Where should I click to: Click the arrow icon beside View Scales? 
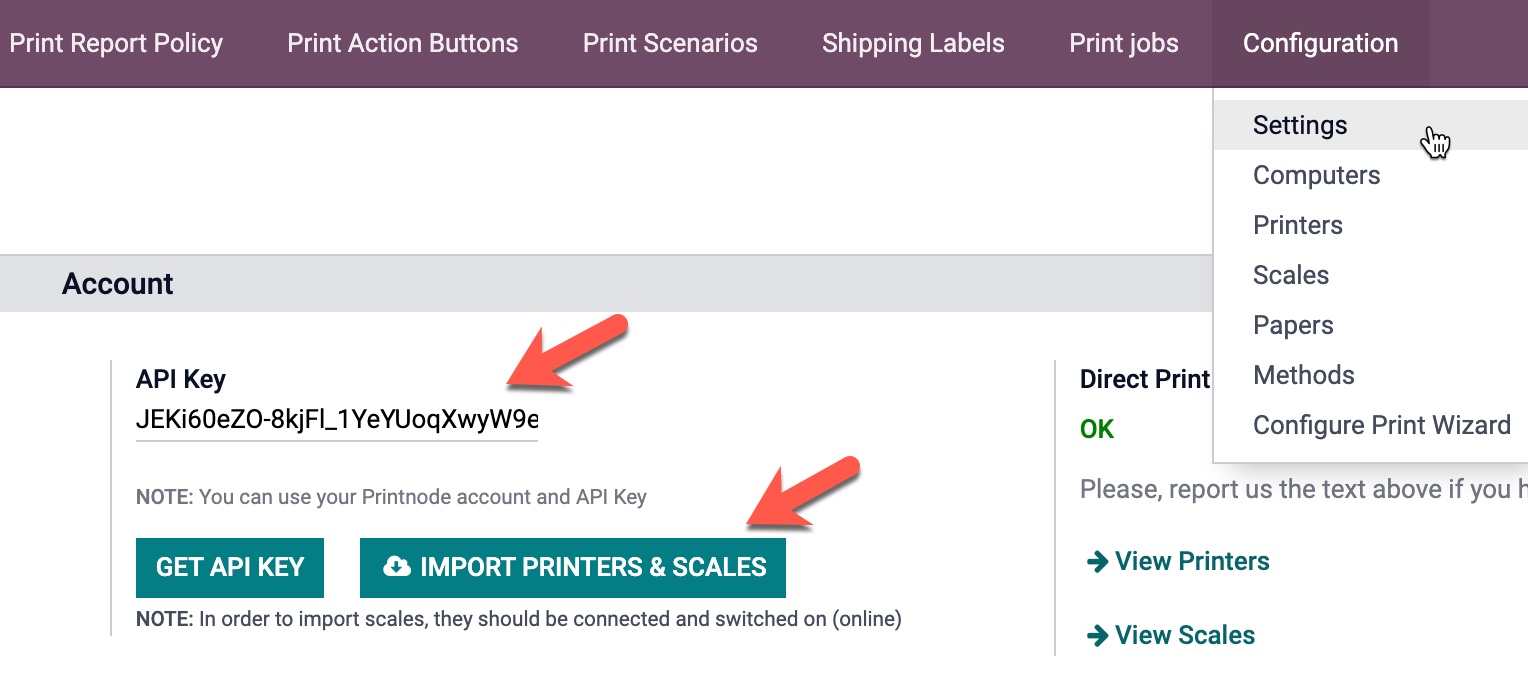click(1098, 635)
